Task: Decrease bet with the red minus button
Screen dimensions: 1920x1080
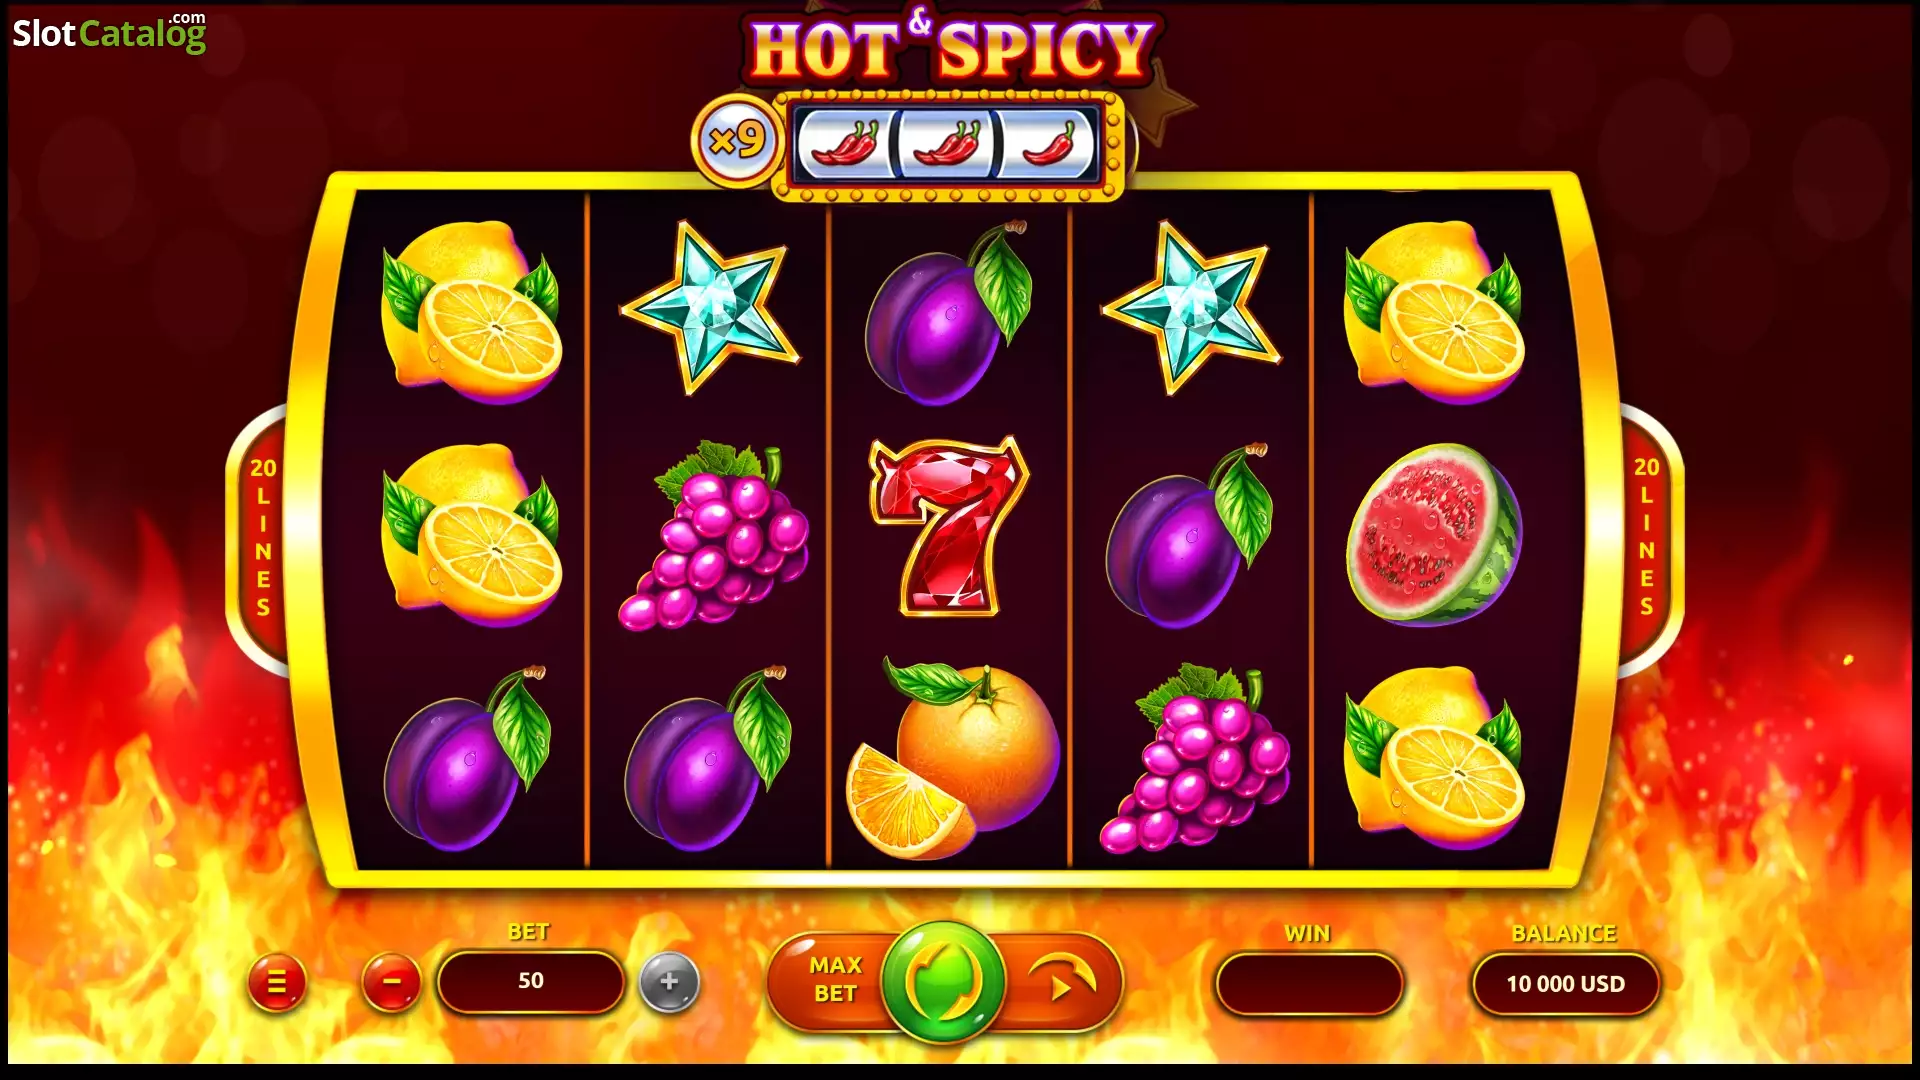Action: 391,983
